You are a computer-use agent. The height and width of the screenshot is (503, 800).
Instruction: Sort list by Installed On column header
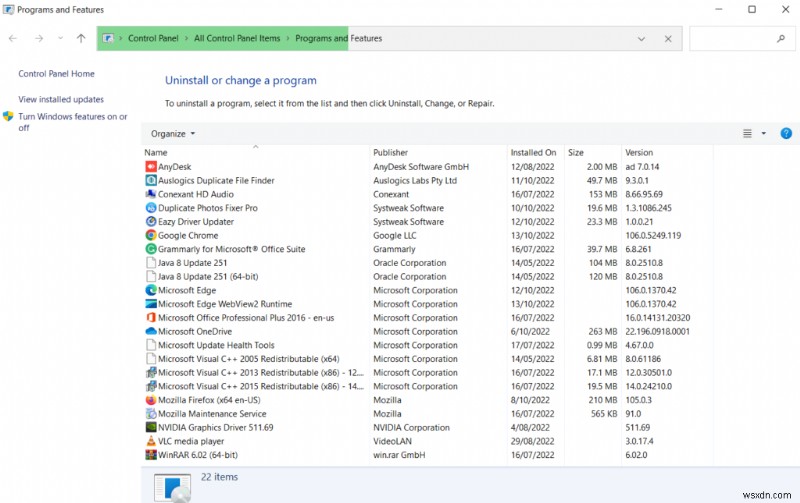(536, 152)
